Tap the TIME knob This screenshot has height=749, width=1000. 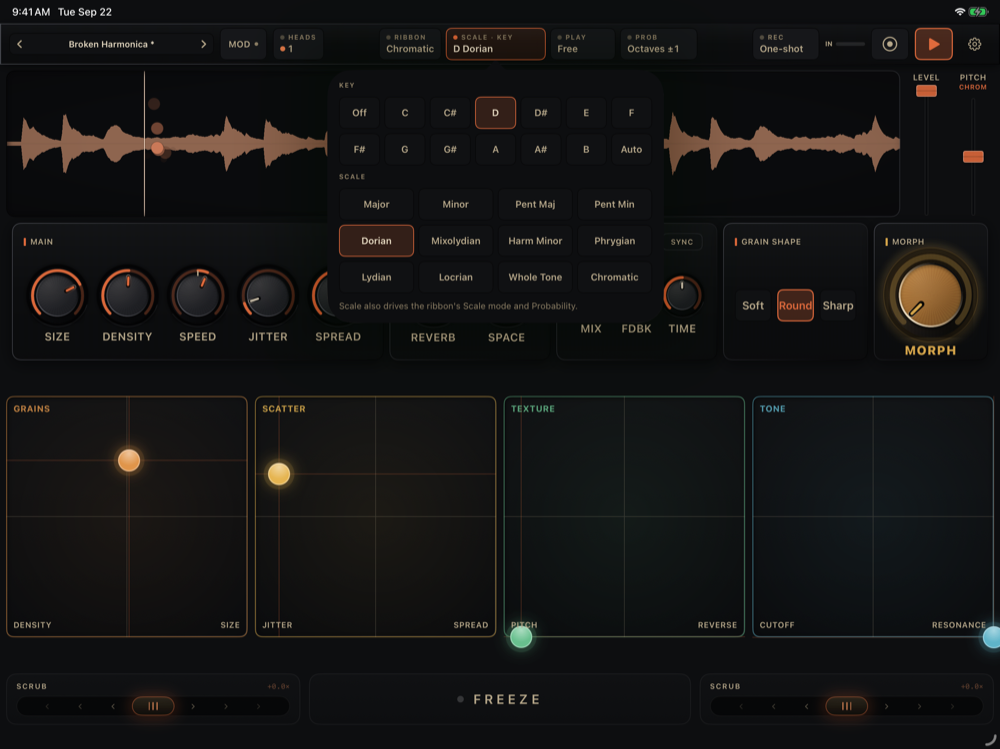coord(682,295)
